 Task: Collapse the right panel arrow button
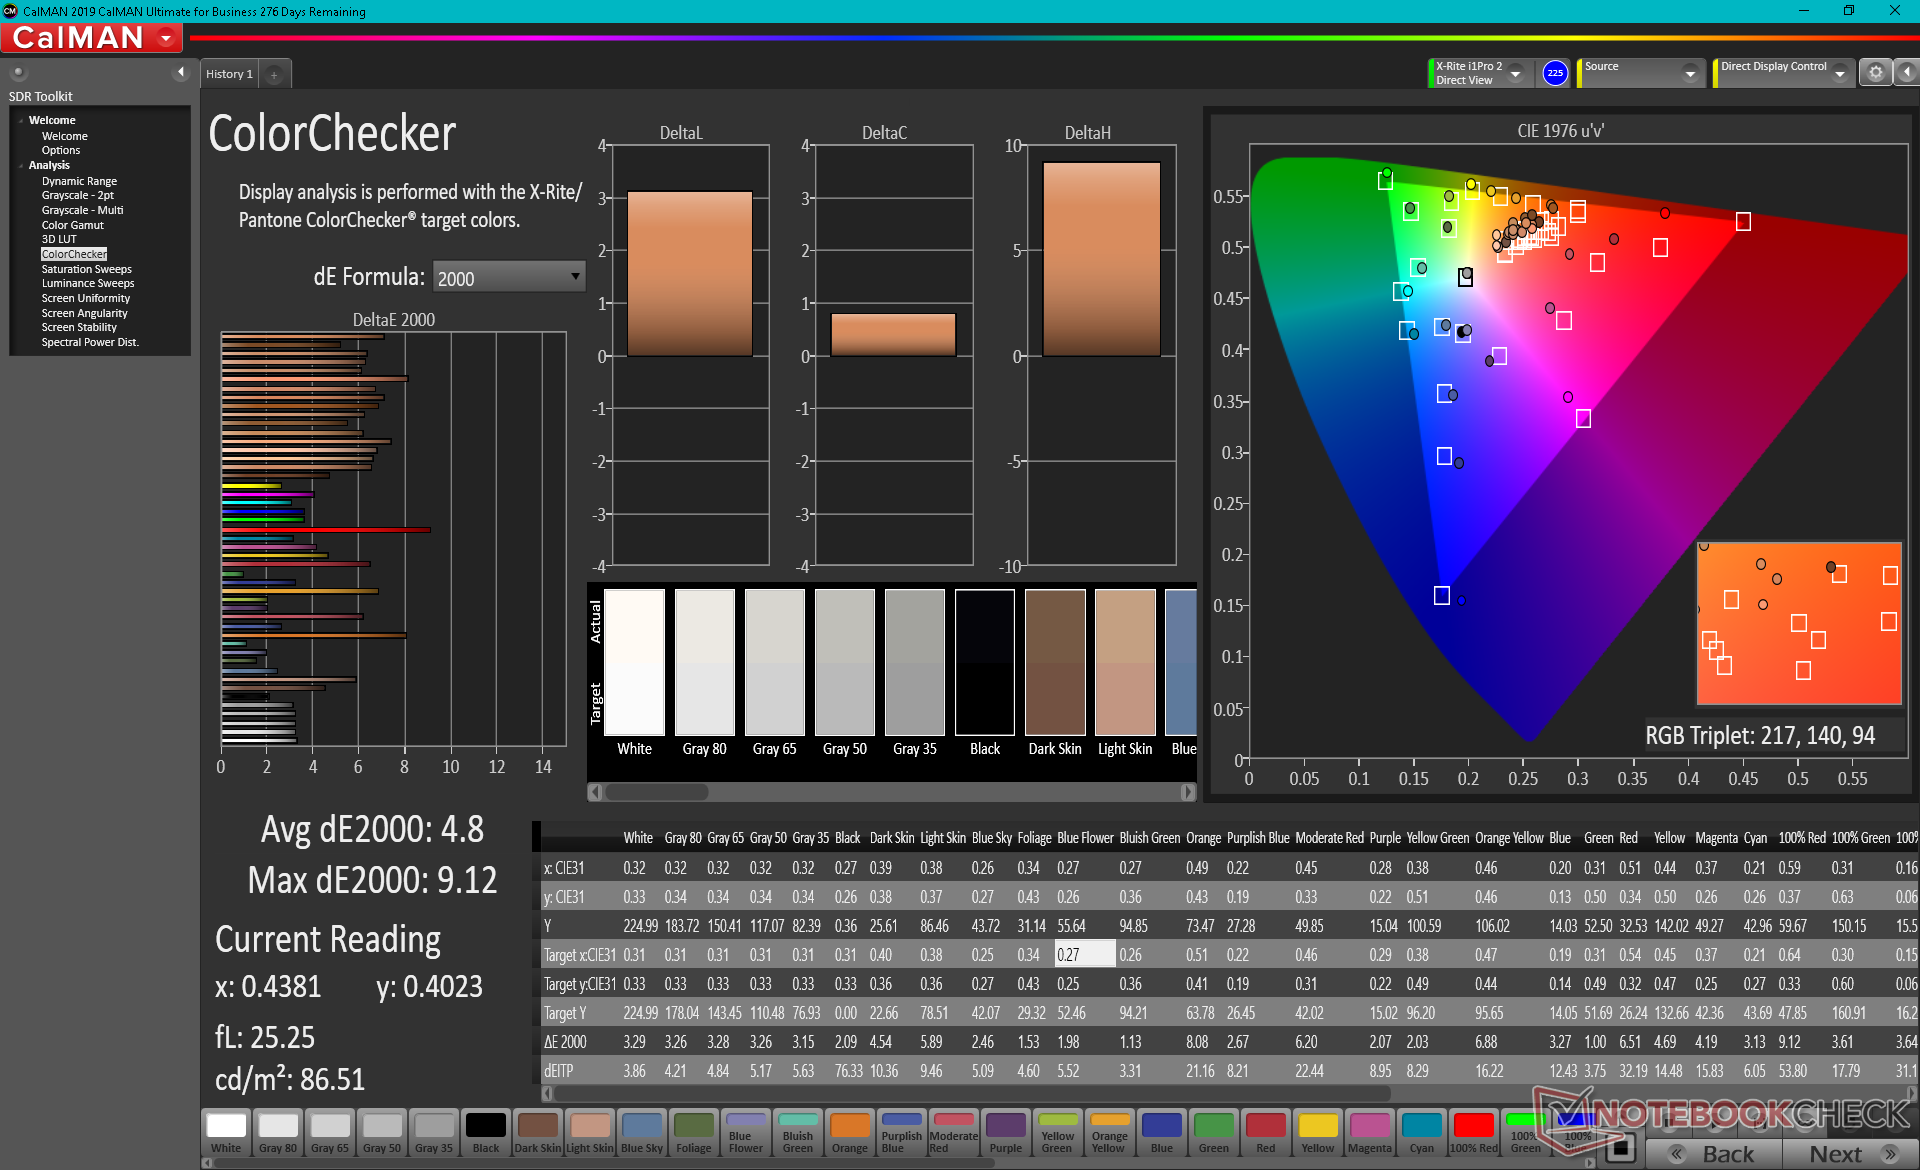pyautogui.click(x=1906, y=73)
